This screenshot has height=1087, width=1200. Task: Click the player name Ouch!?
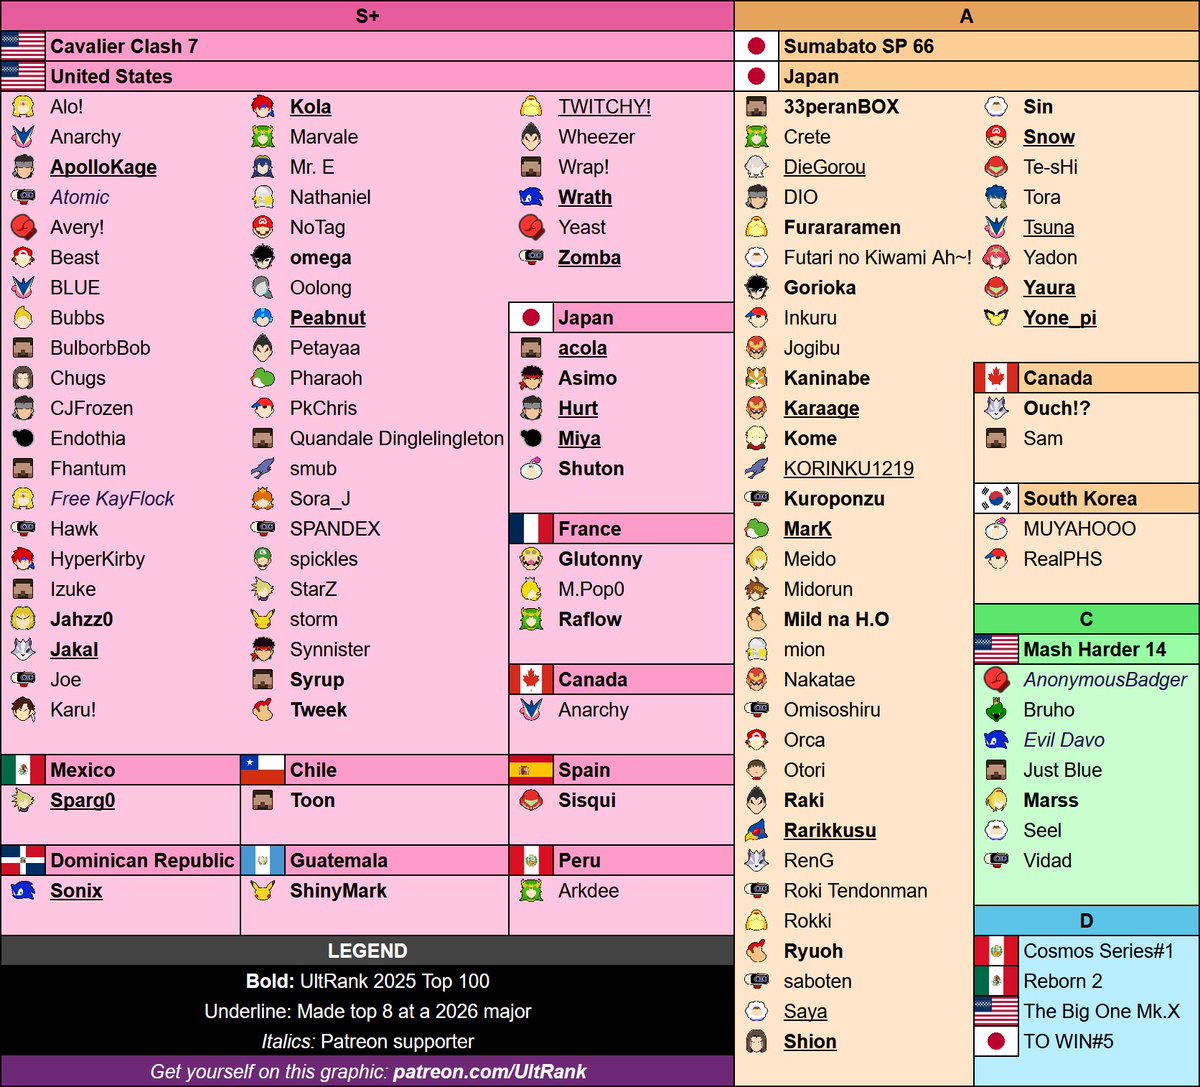[x=1056, y=408]
